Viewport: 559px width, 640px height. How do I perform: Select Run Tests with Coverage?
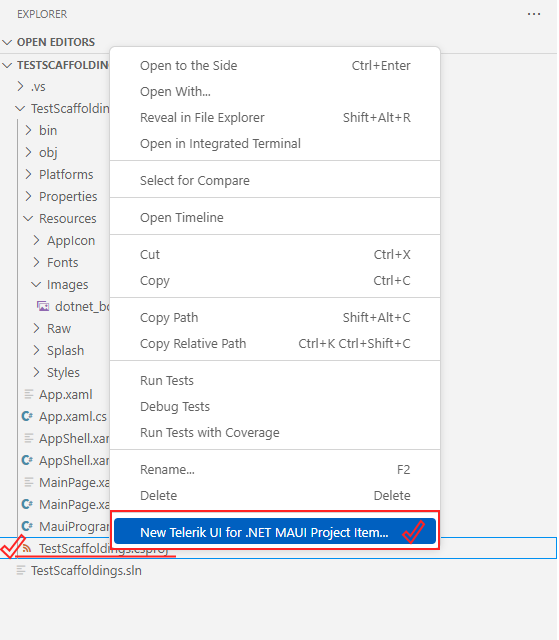point(275,433)
